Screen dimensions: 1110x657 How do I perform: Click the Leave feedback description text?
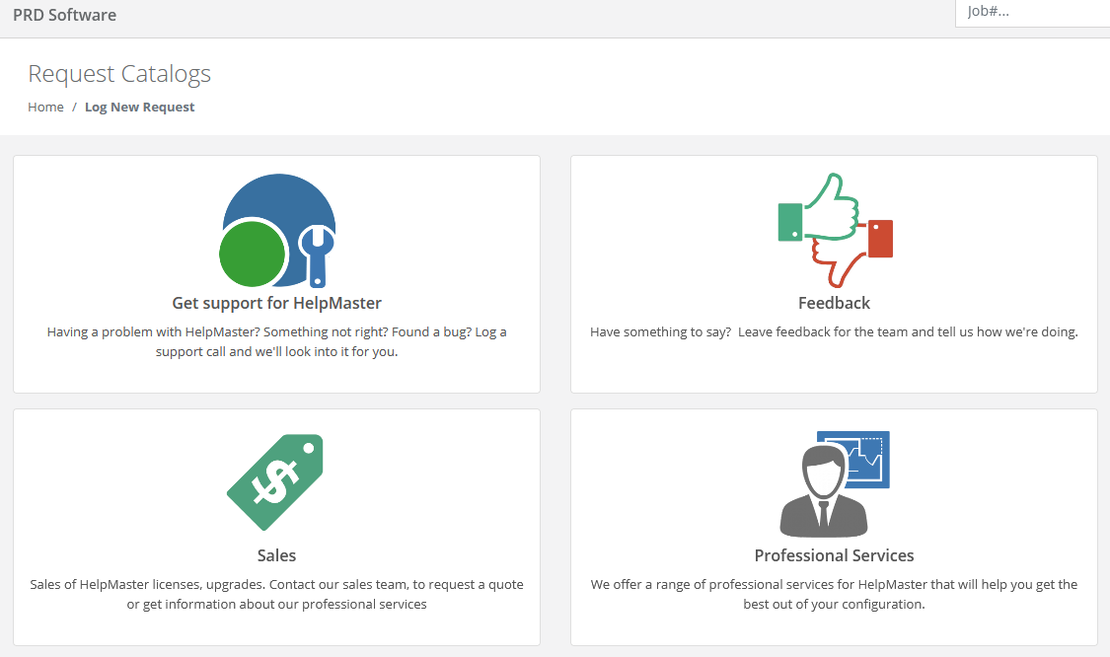834,332
